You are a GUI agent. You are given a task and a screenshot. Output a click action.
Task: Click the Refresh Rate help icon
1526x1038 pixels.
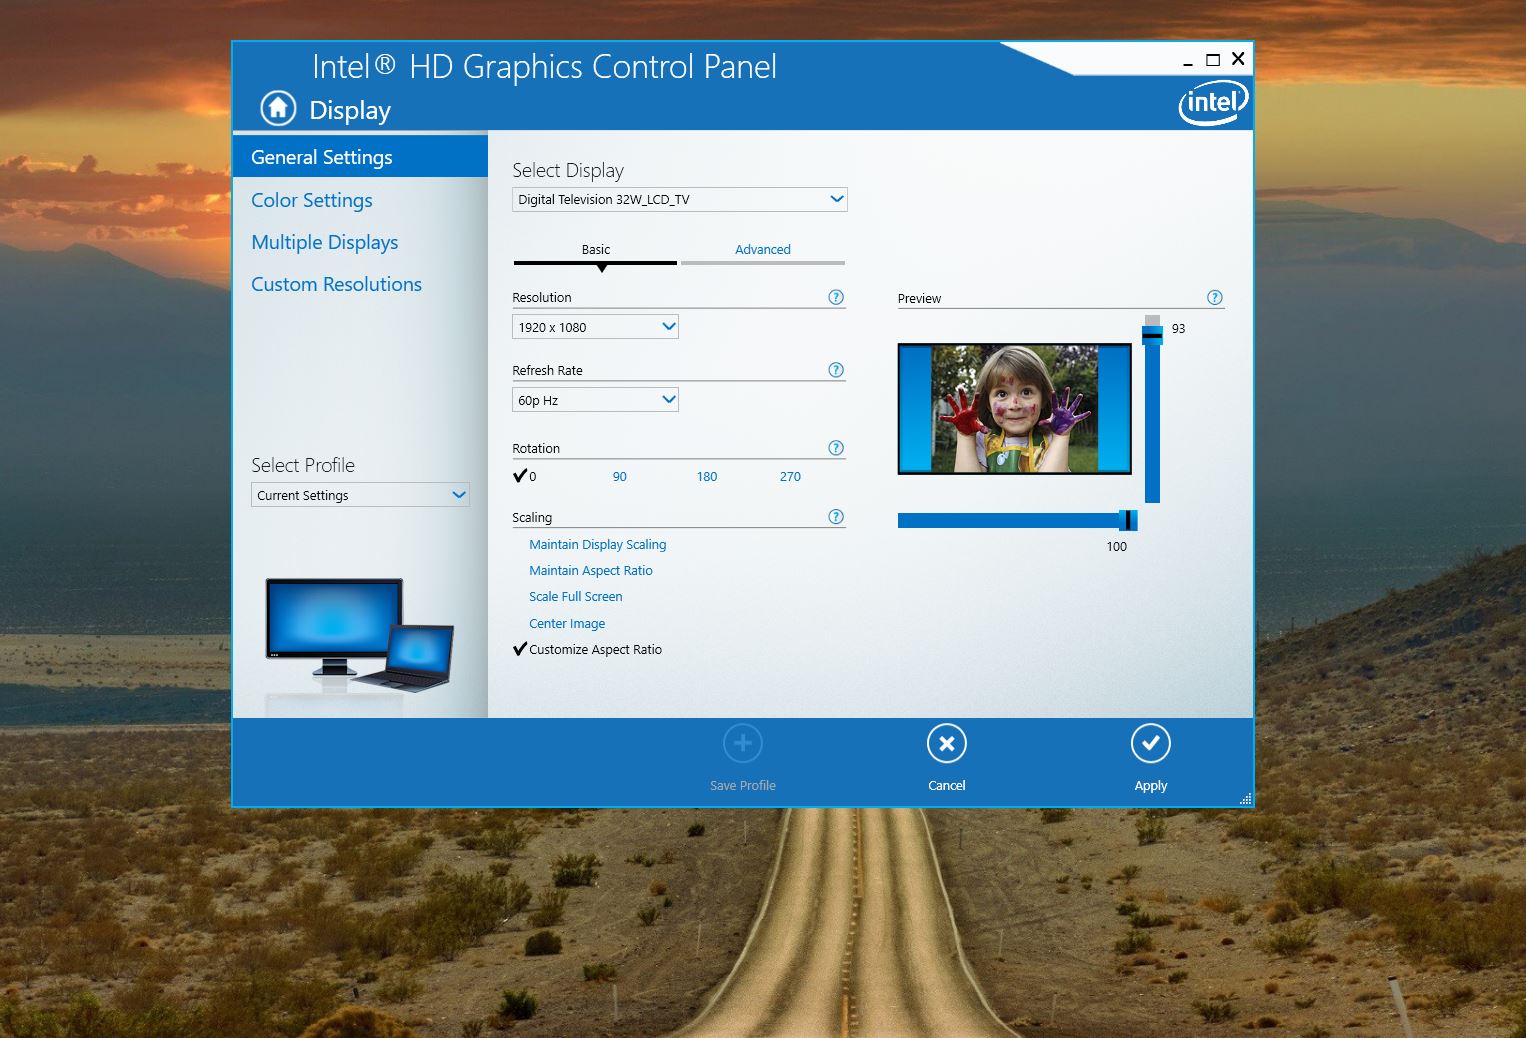point(836,369)
